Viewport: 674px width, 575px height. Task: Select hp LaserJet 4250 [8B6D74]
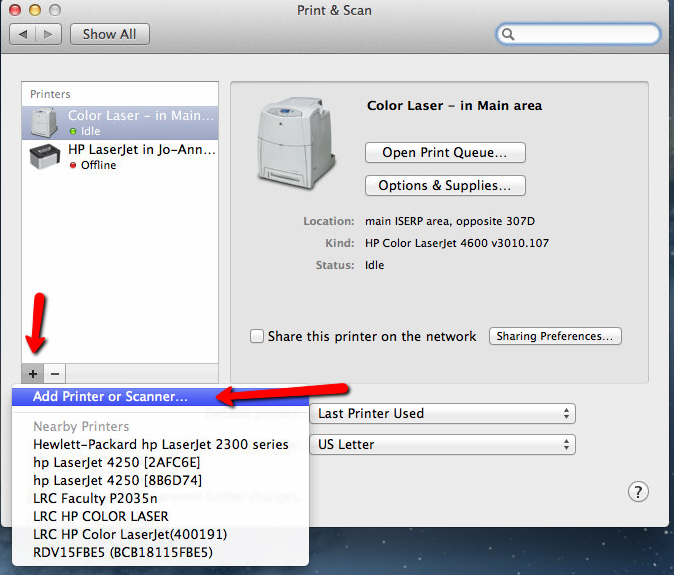(160, 480)
